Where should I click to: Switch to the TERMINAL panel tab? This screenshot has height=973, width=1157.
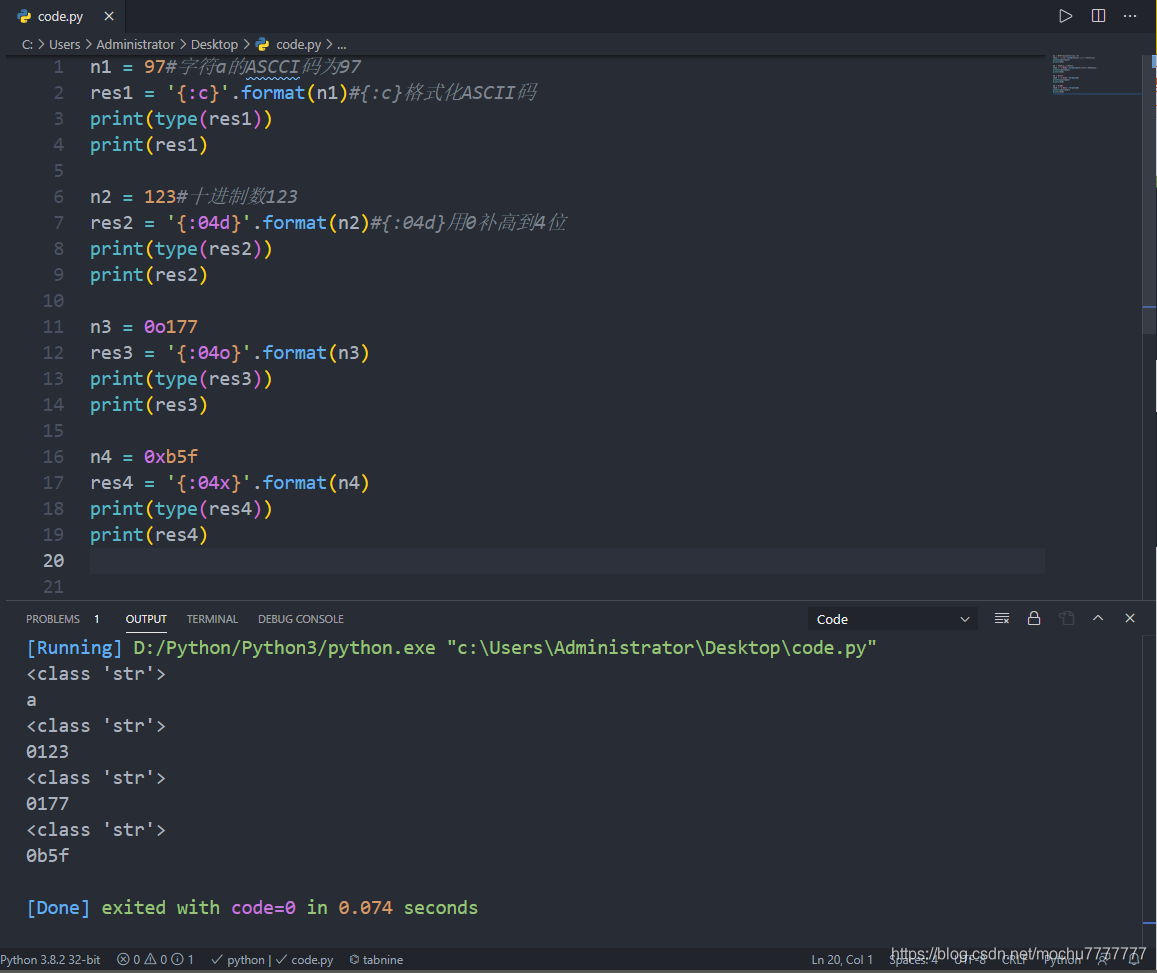click(212, 619)
